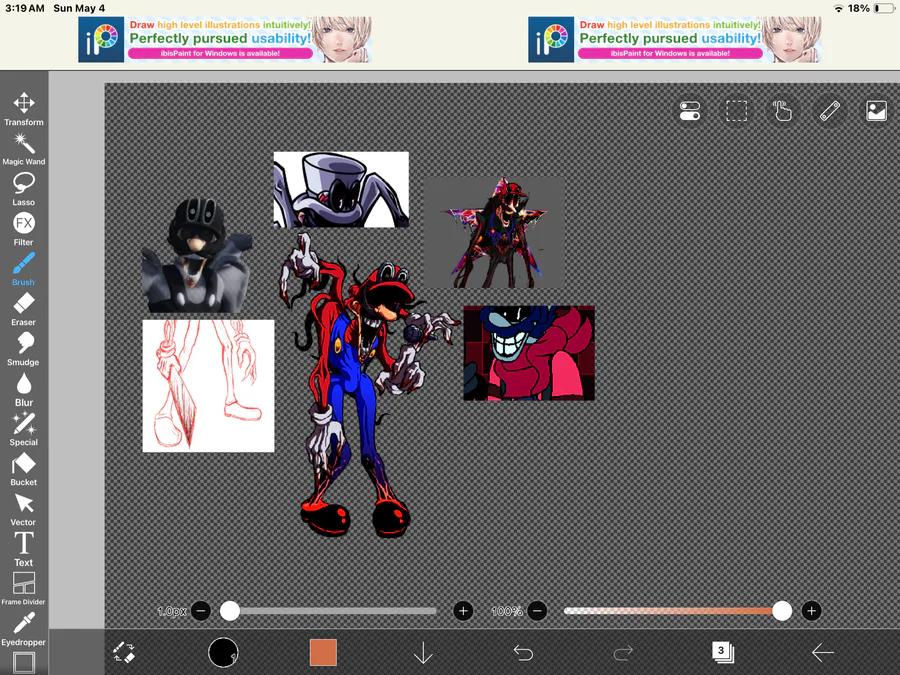The image size is (900, 675).
Task: Tap the back arrow to exit canvas
Action: tap(823, 653)
